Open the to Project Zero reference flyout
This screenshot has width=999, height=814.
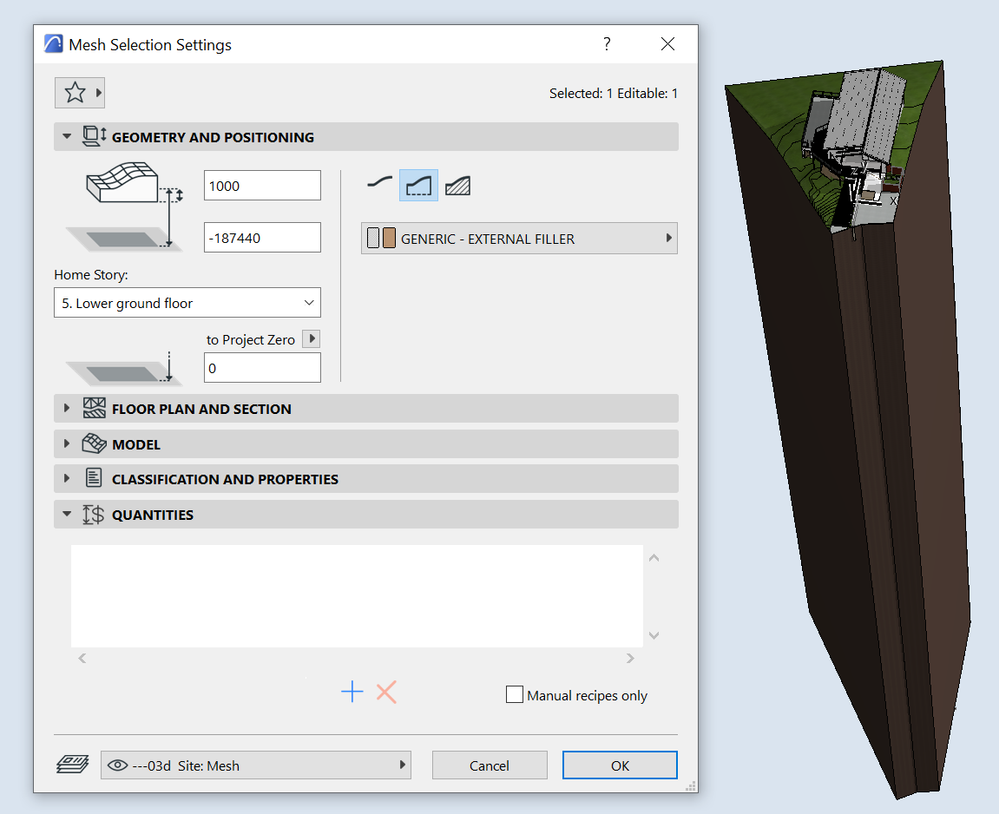[311, 339]
